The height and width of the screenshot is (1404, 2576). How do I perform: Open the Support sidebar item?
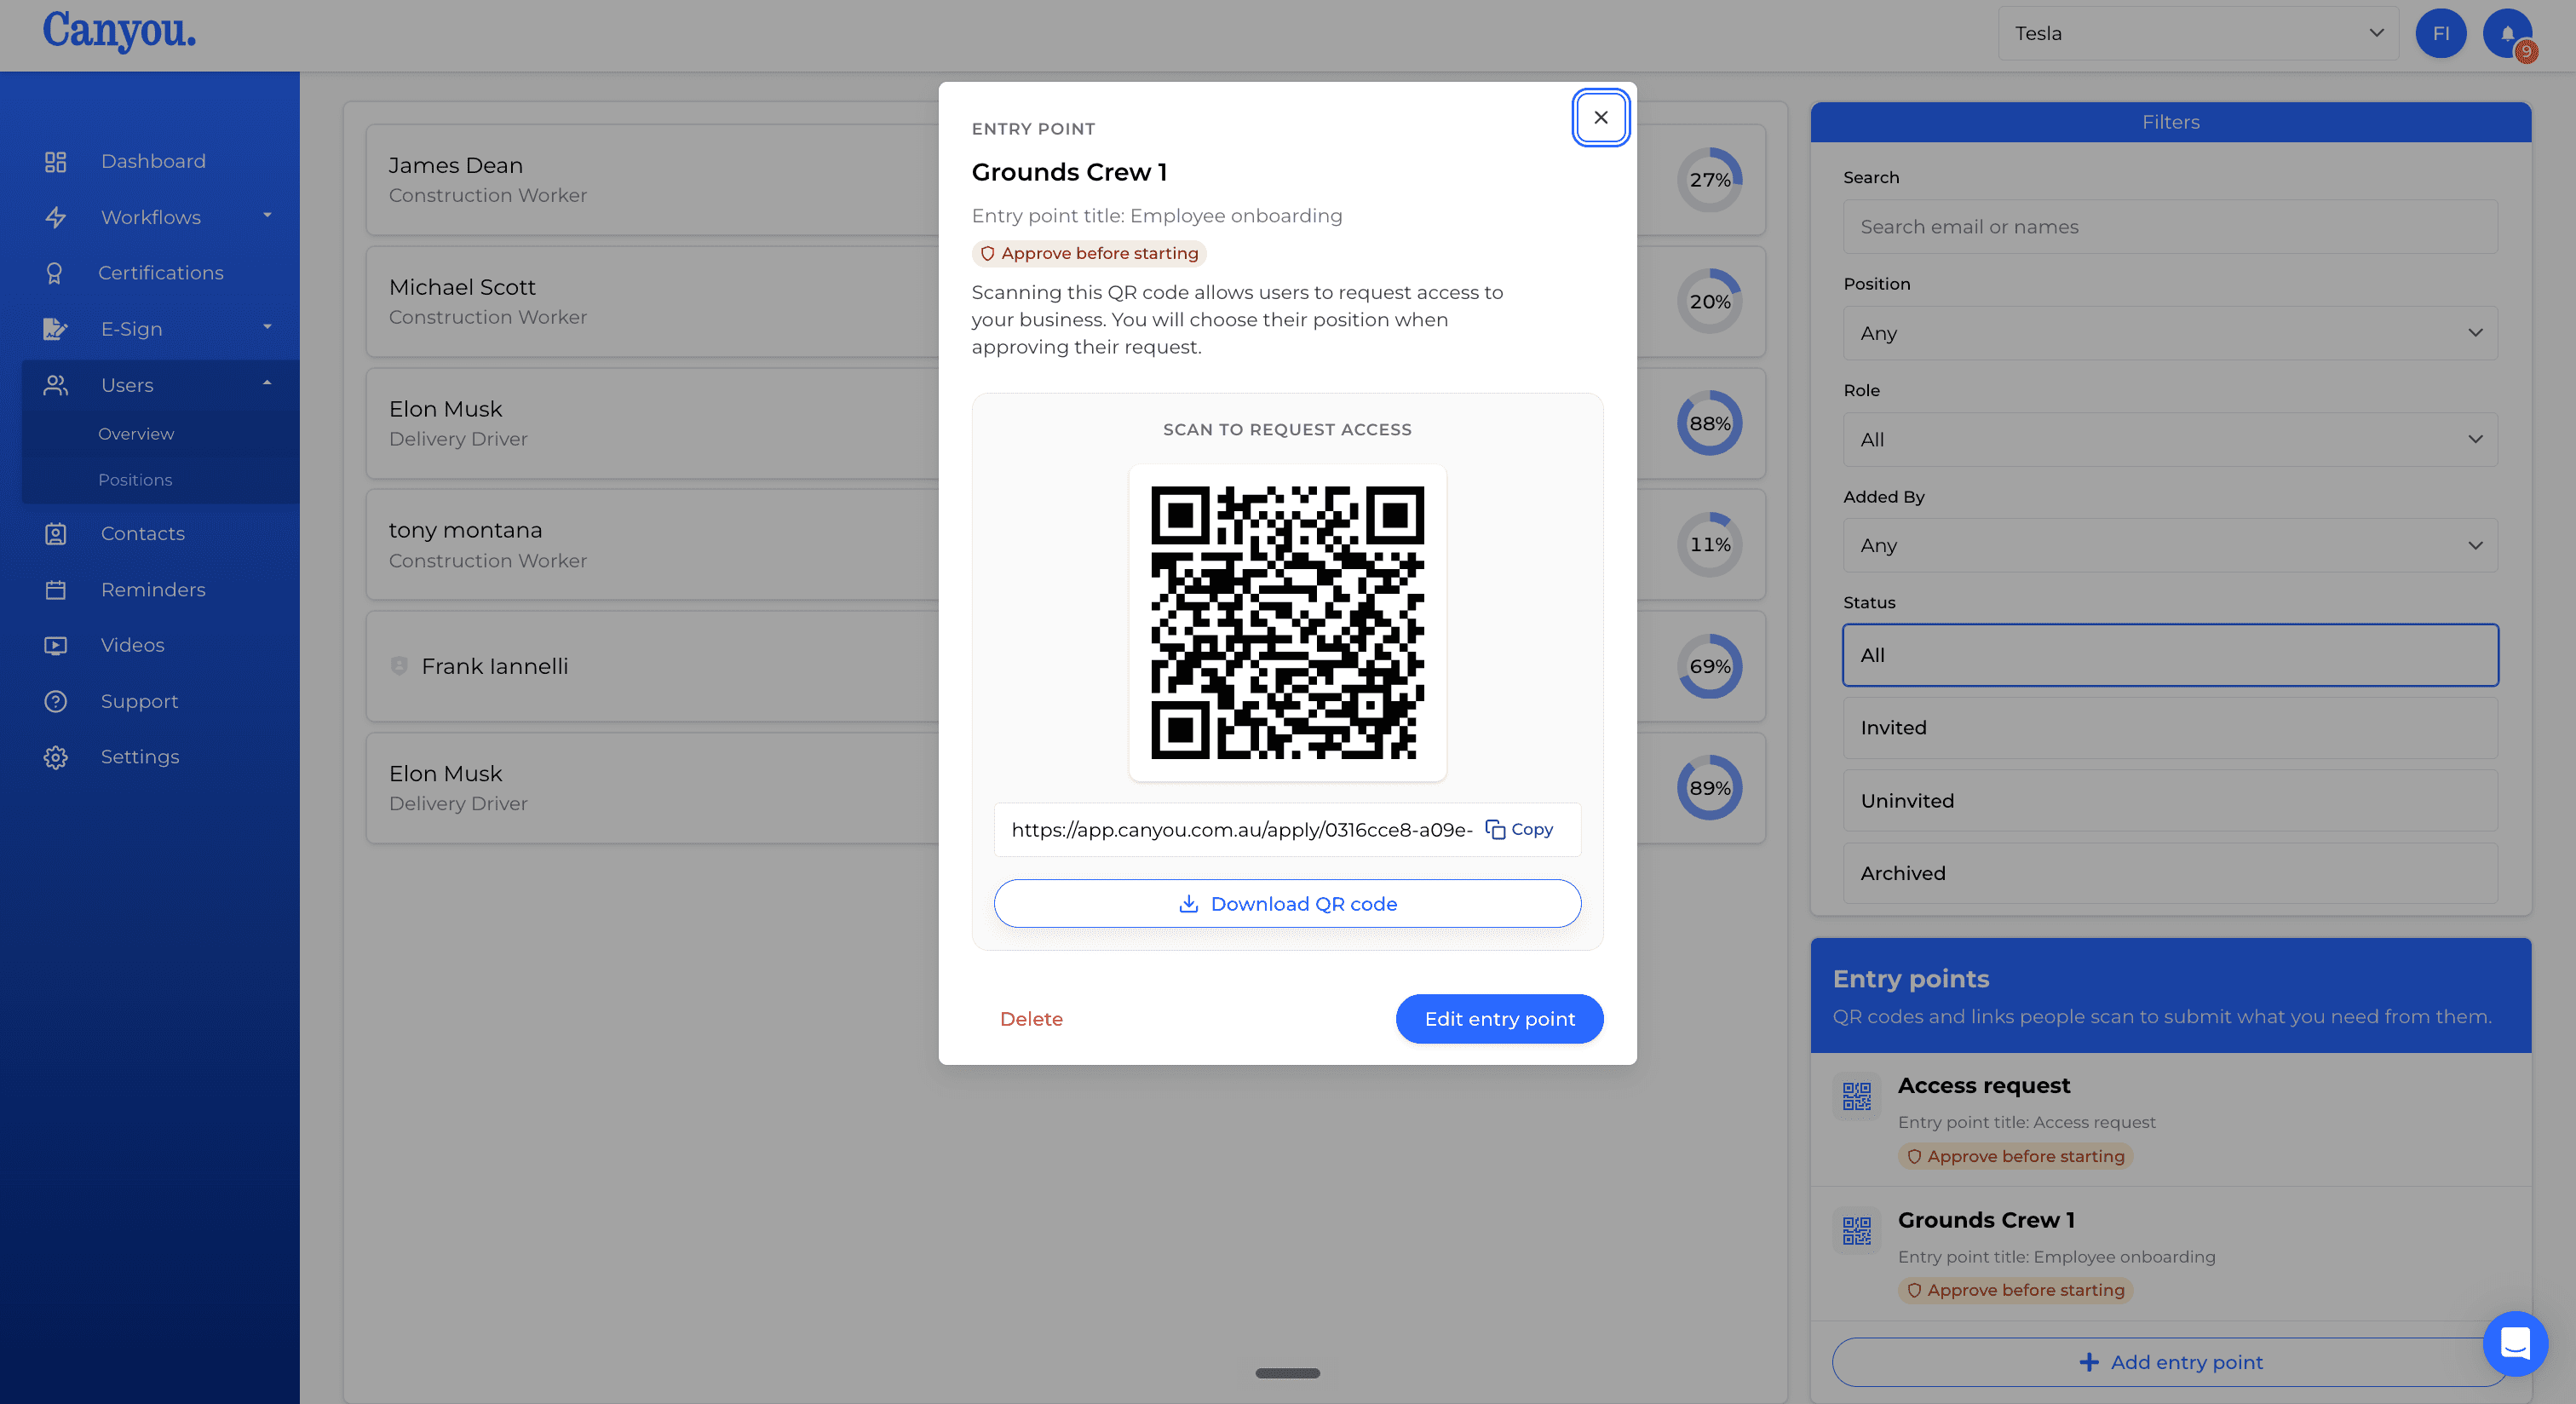139,701
